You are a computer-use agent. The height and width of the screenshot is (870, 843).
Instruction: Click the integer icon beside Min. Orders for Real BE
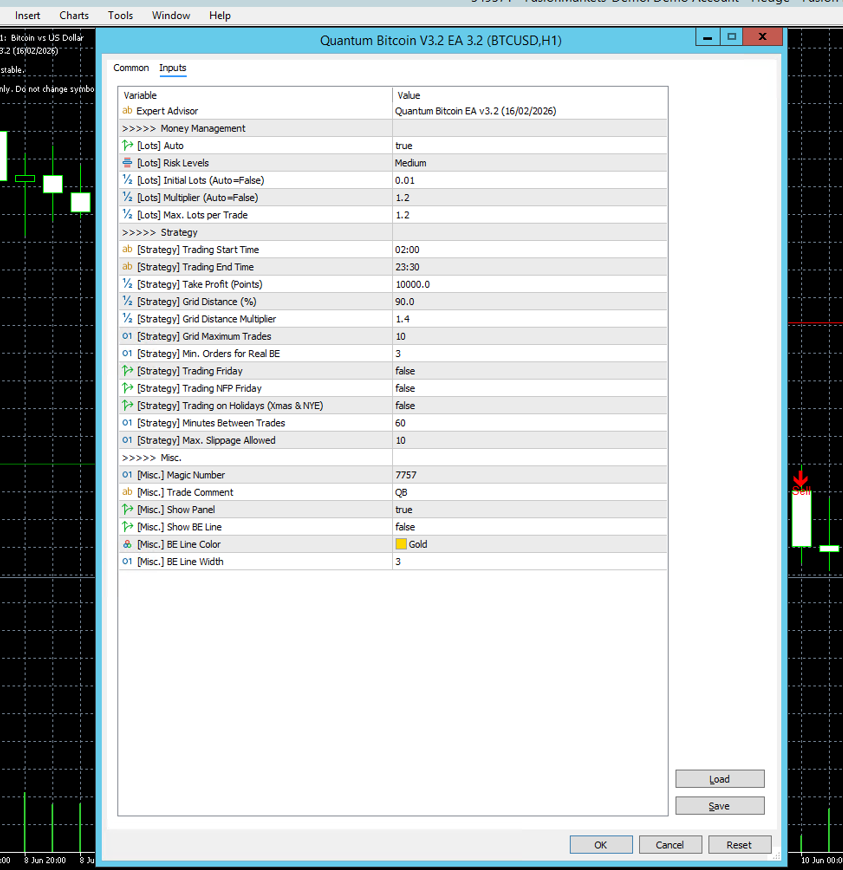click(x=127, y=353)
